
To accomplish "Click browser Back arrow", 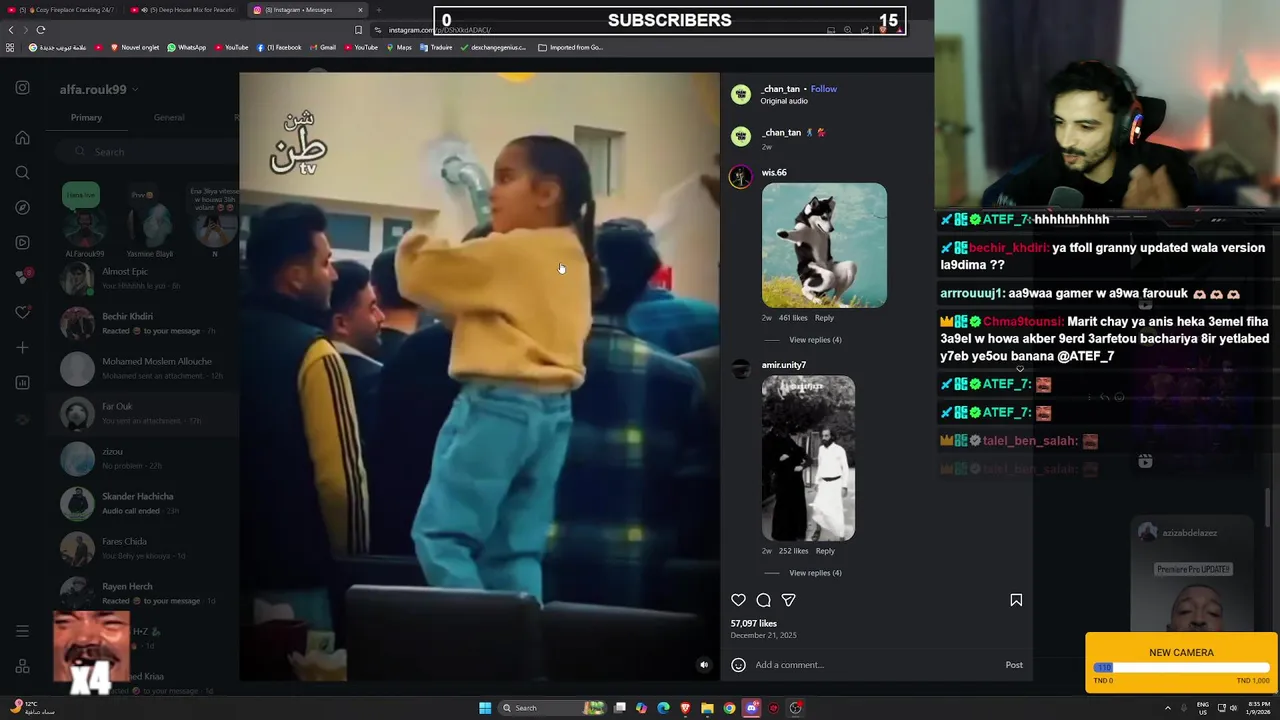I will (11, 30).
